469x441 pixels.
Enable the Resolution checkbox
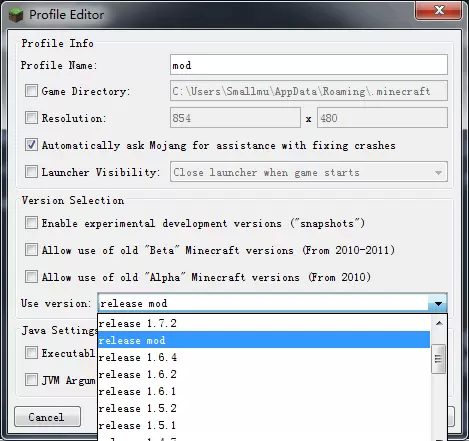pos(31,118)
